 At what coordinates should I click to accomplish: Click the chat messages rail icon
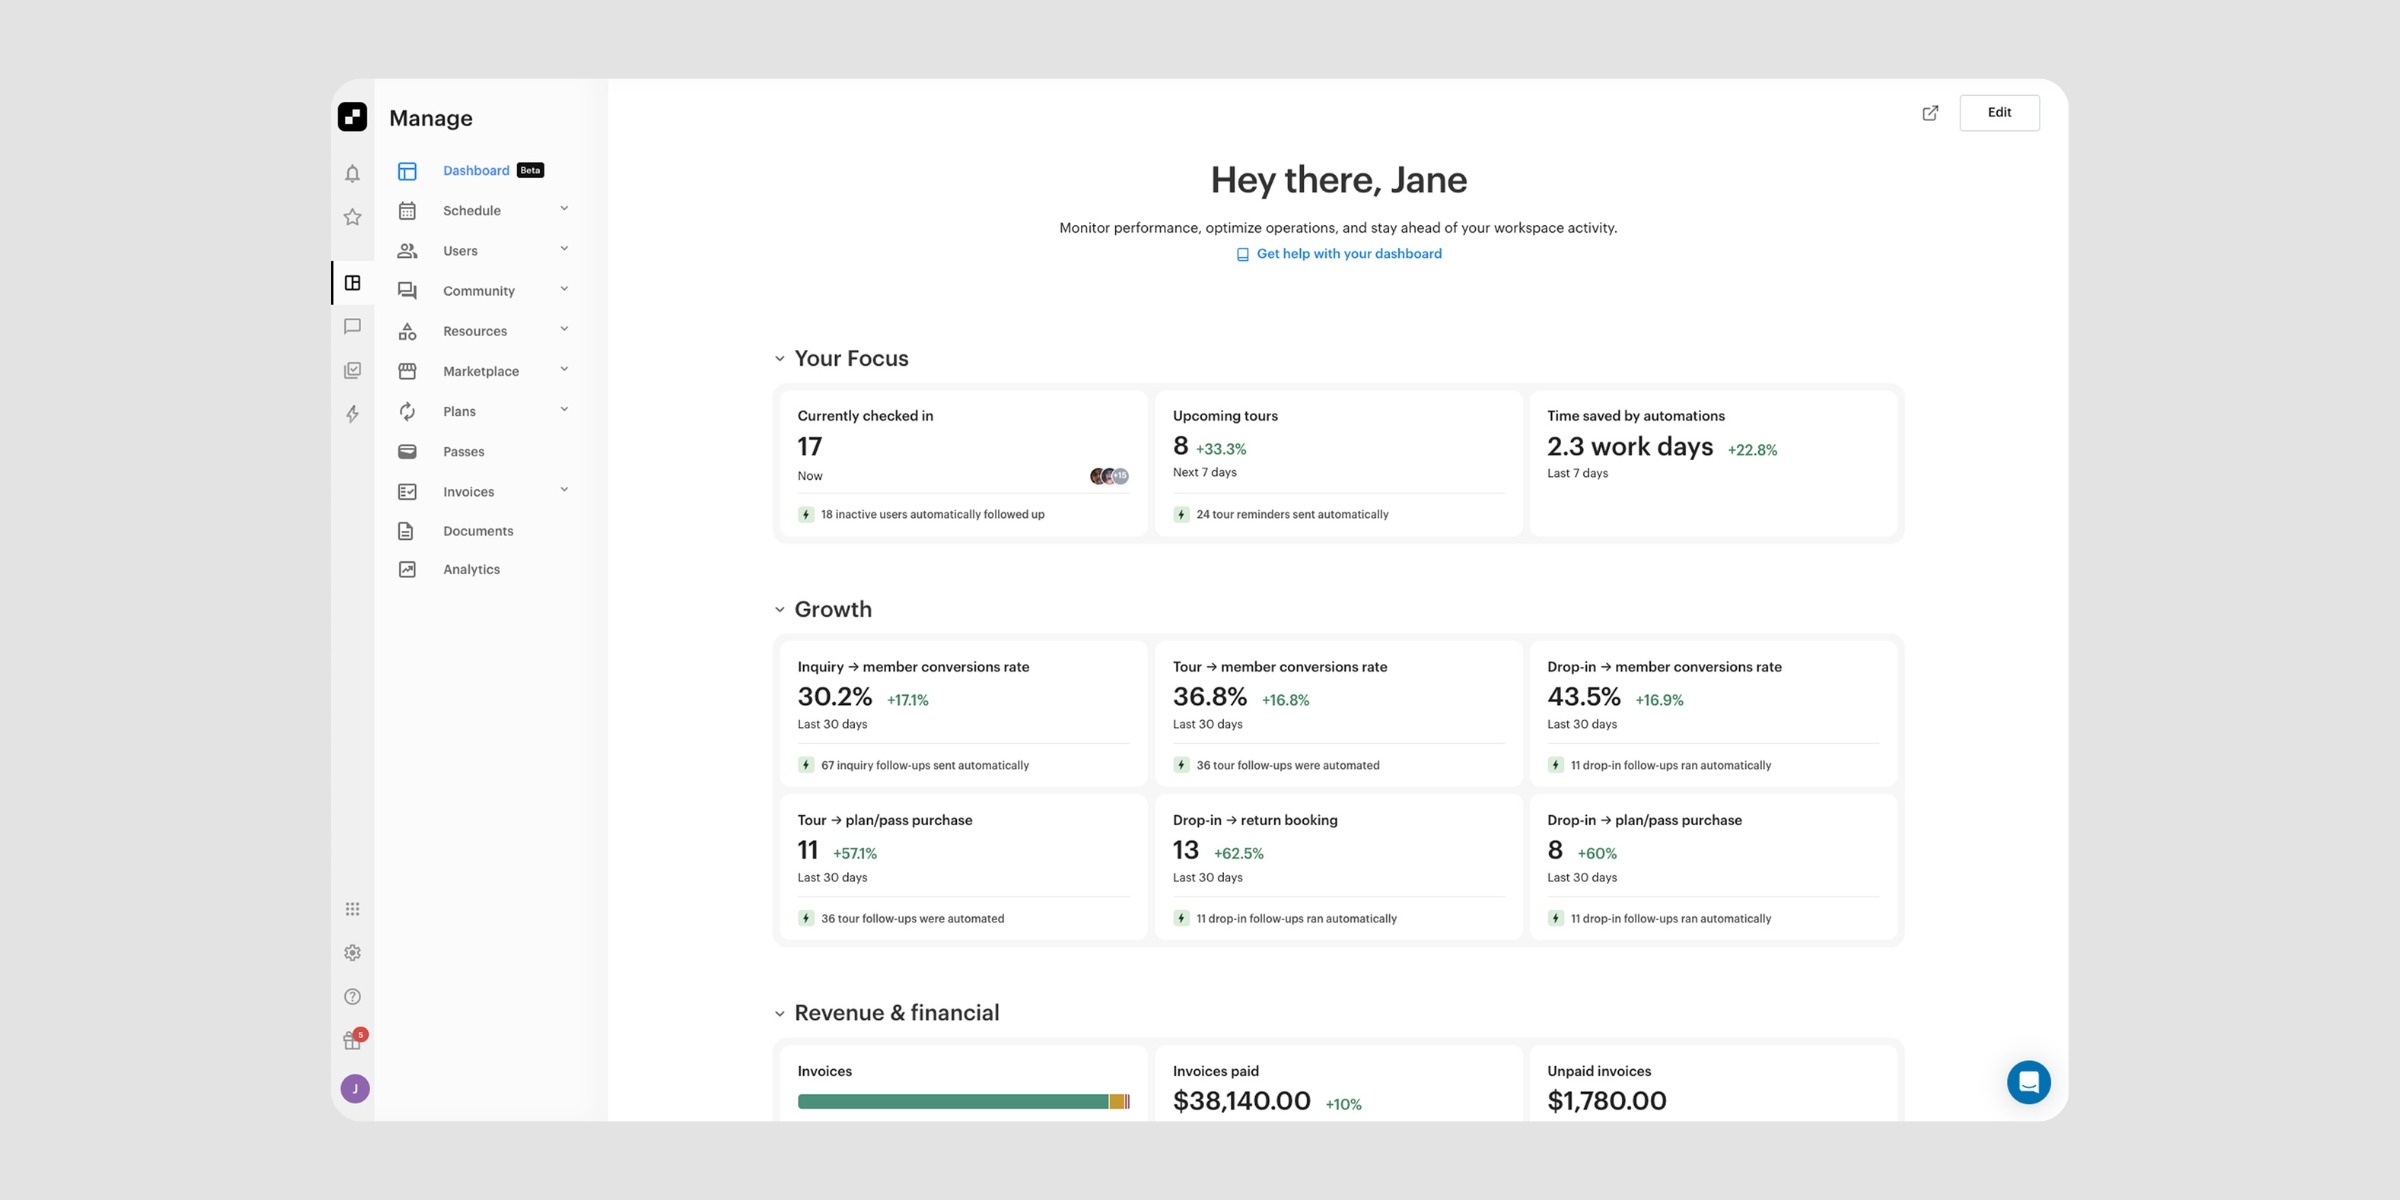tap(352, 326)
